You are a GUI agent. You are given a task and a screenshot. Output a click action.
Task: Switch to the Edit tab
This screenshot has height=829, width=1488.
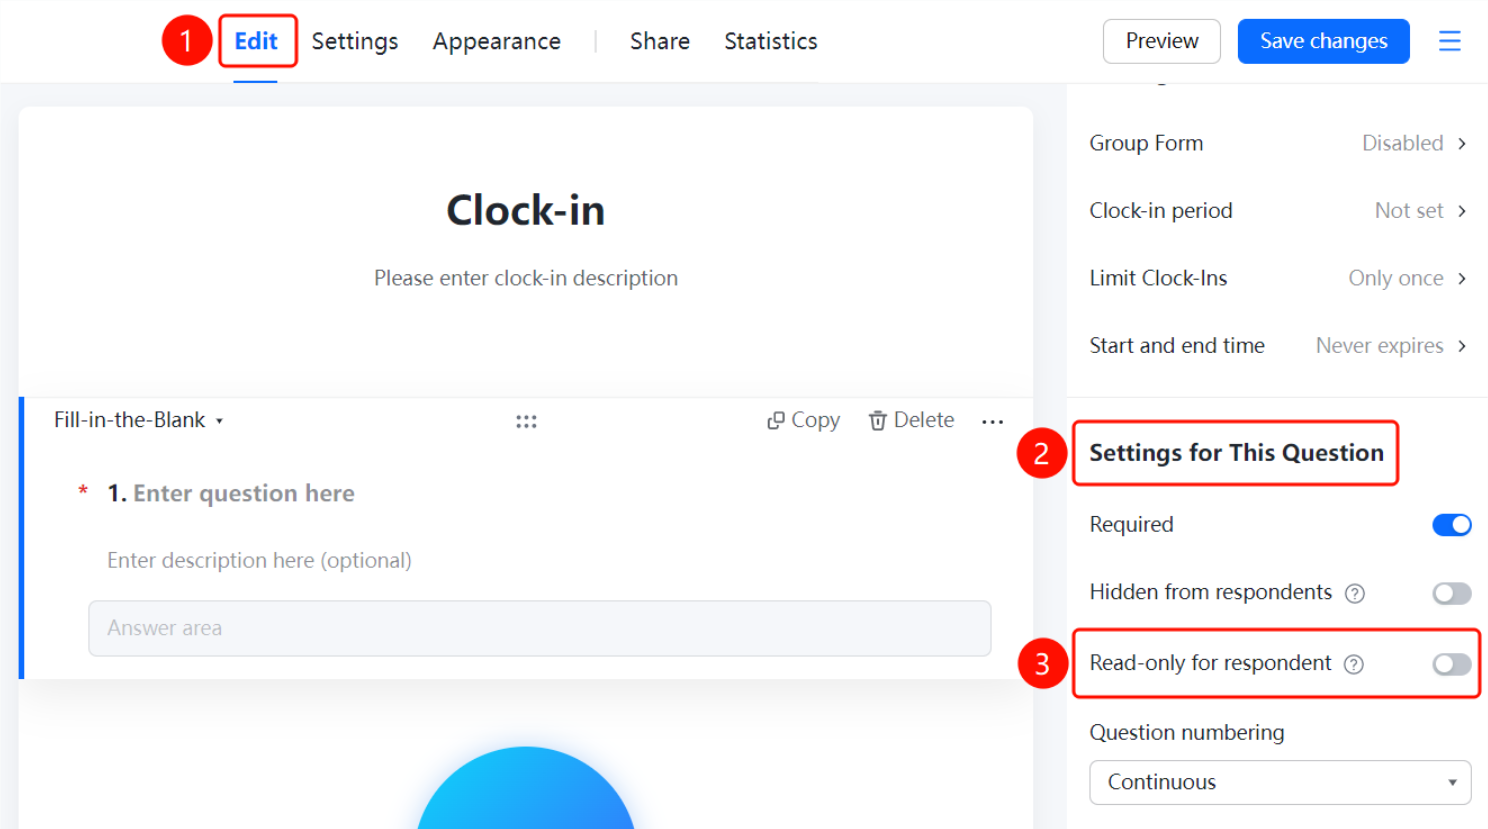click(256, 41)
